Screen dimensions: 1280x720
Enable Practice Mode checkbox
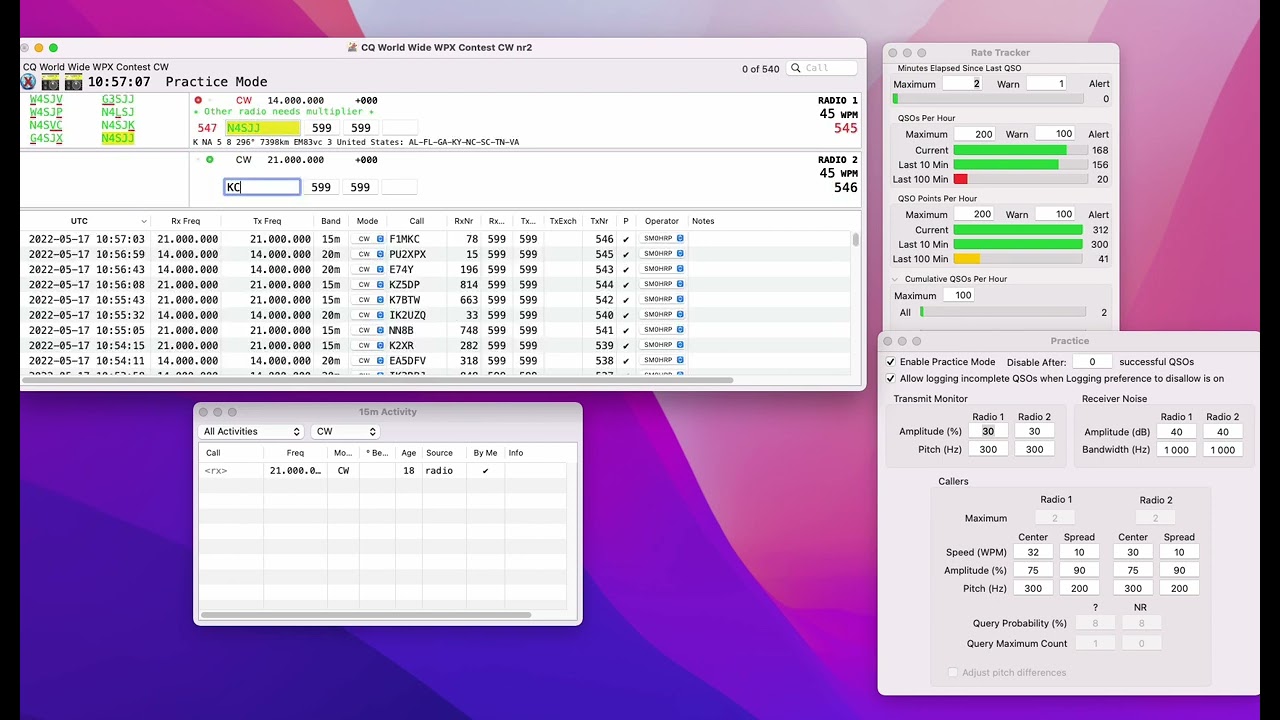[890, 362]
